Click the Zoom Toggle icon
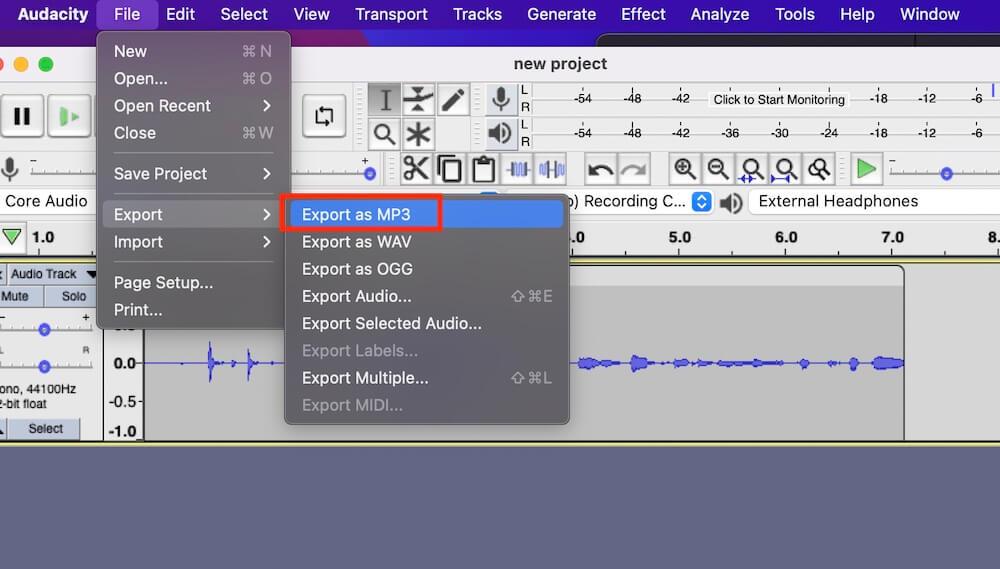 (x=819, y=169)
